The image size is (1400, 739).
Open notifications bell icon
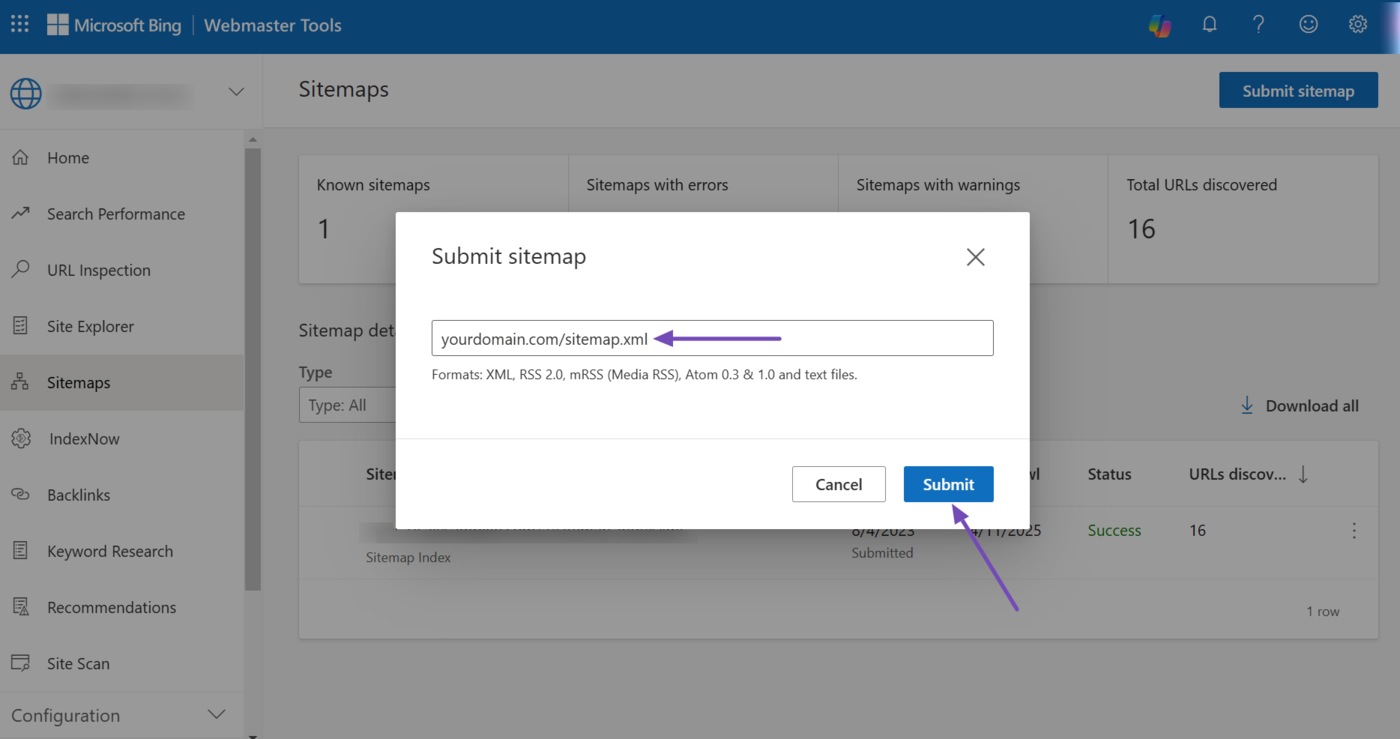click(1209, 25)
